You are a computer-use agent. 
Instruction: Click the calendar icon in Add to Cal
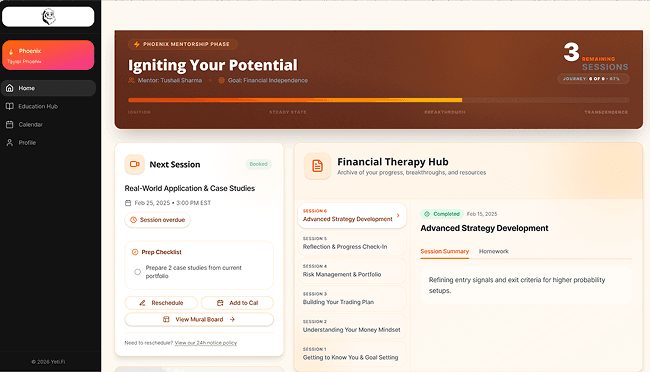pyautogui.click(x=220, y=303)
